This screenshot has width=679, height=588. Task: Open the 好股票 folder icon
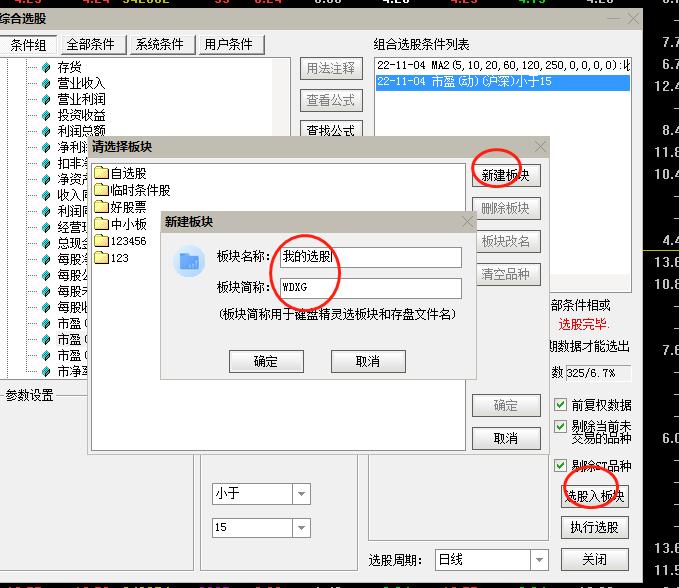pos(101,207)
